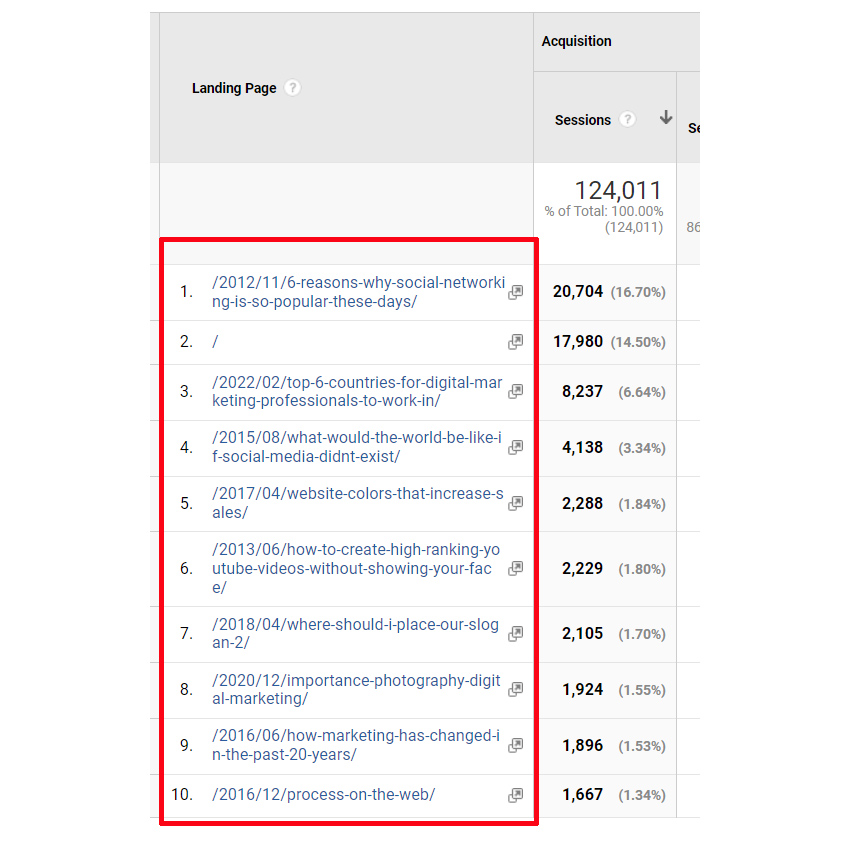Open homepage "/" row external link icon
The height and width of the screenshot is (850, 850).
516,342
